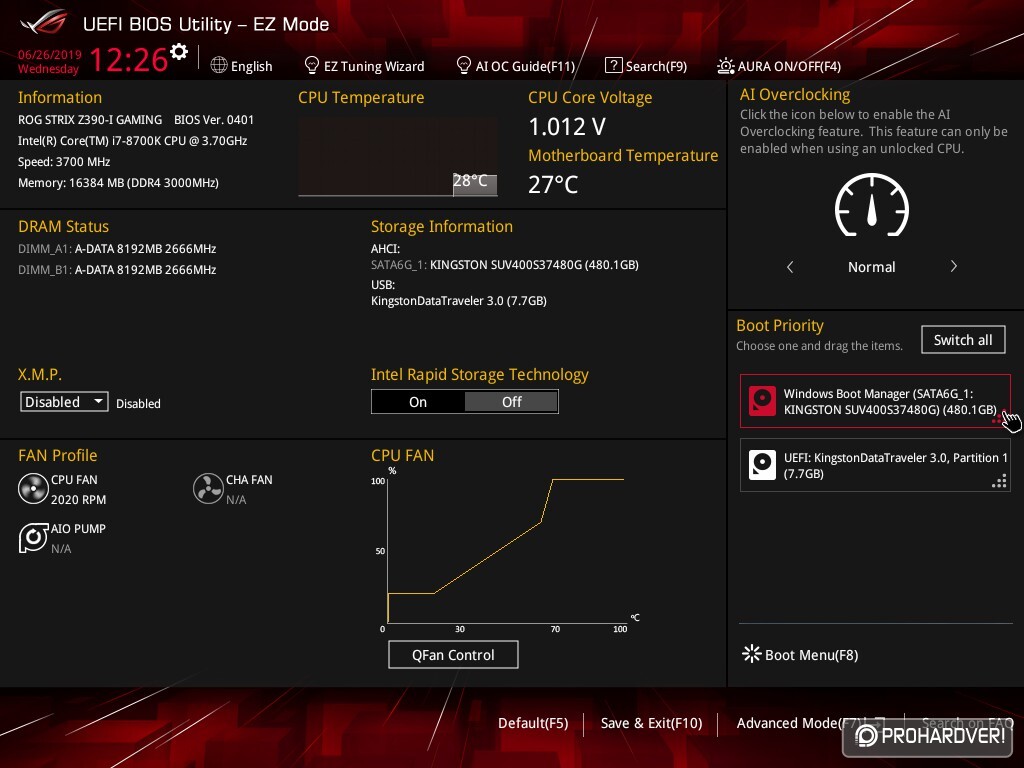Viewport: 1024px width, 768px height.
Task: Click the AI OC Guide lightbulb icon
Action: [x=464, y=65]
